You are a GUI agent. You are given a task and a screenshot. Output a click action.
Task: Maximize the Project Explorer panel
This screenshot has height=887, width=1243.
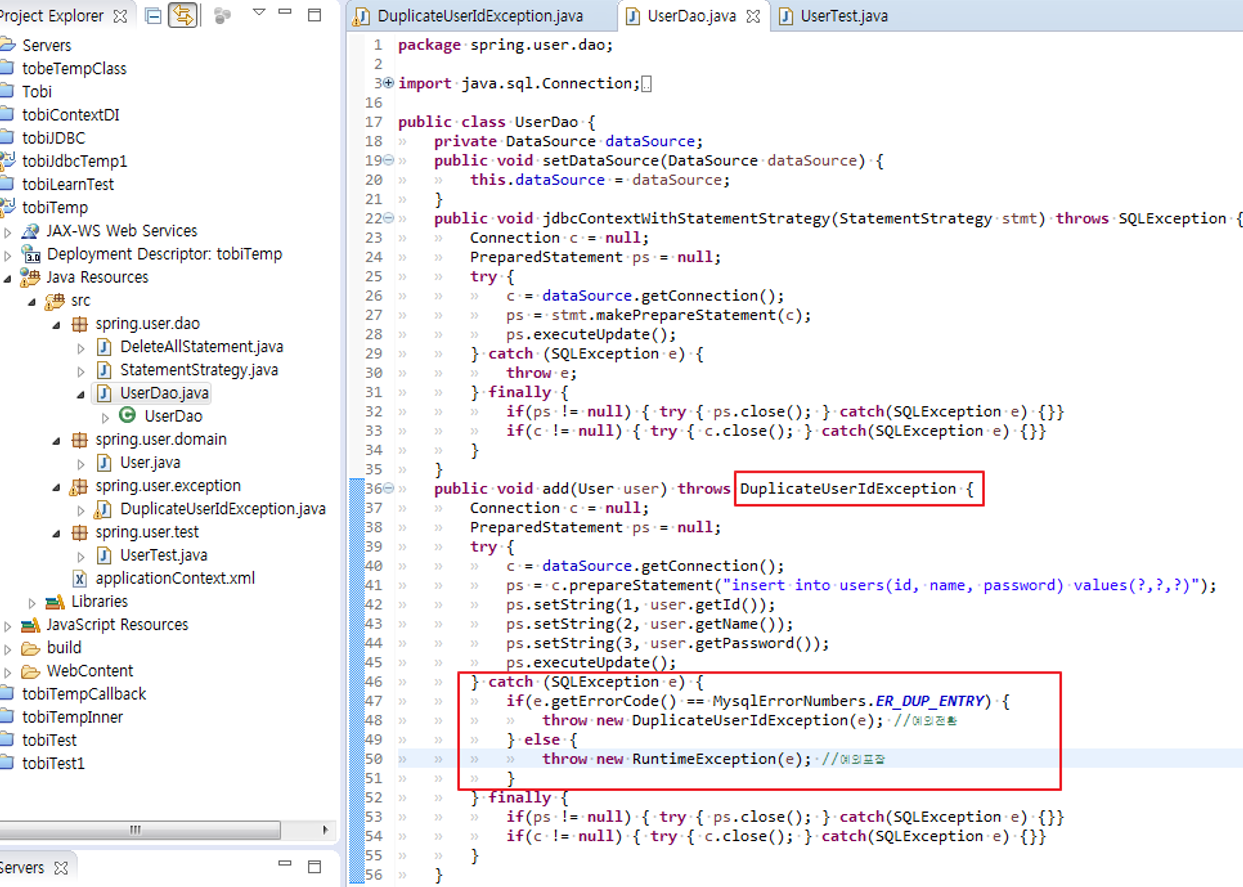[314, 15]
